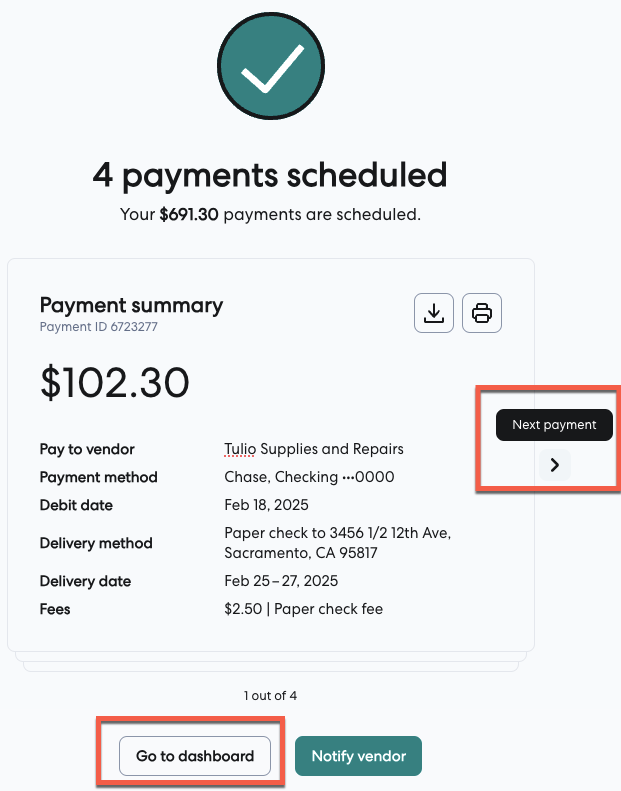The width and height of the screenshot is (621, 791).
Task: Click the 1 out of 4 page indicator
Action: (x=270, y=696)
